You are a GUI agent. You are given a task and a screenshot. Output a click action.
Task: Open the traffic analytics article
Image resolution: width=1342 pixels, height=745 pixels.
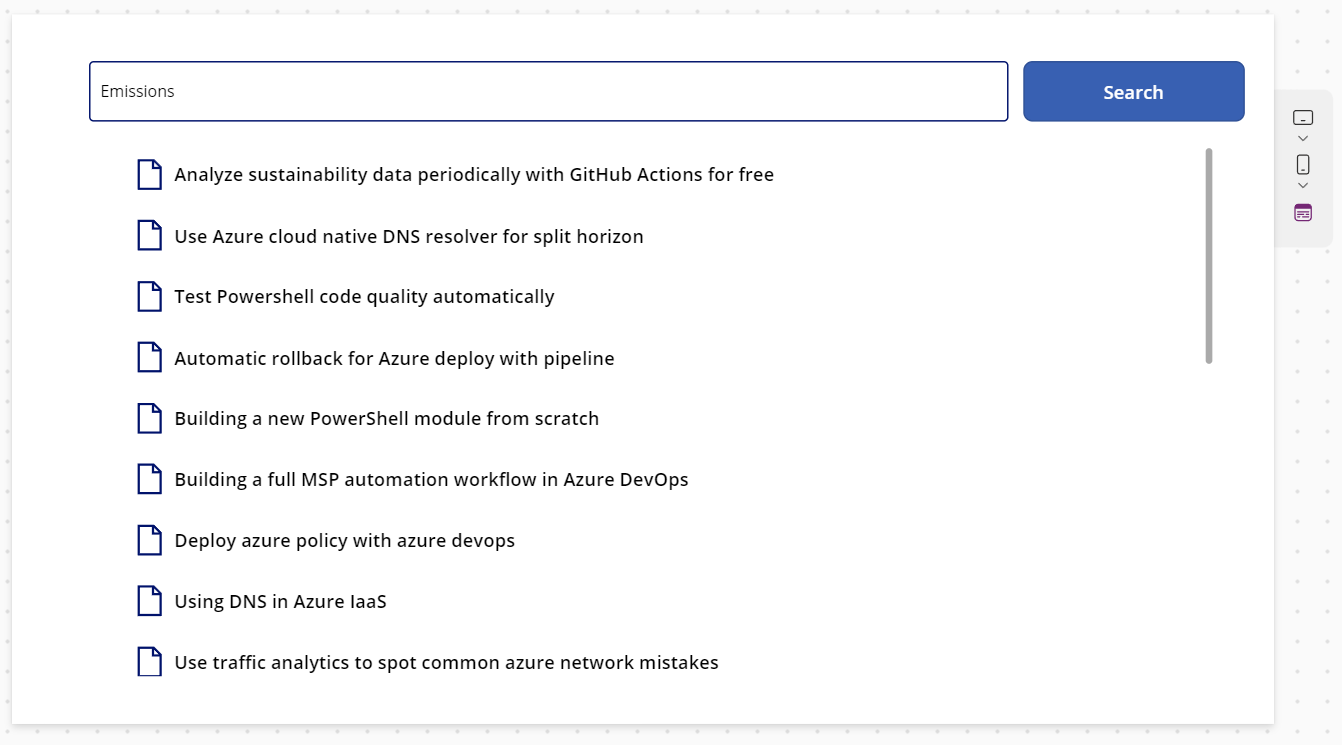(446, 662)
